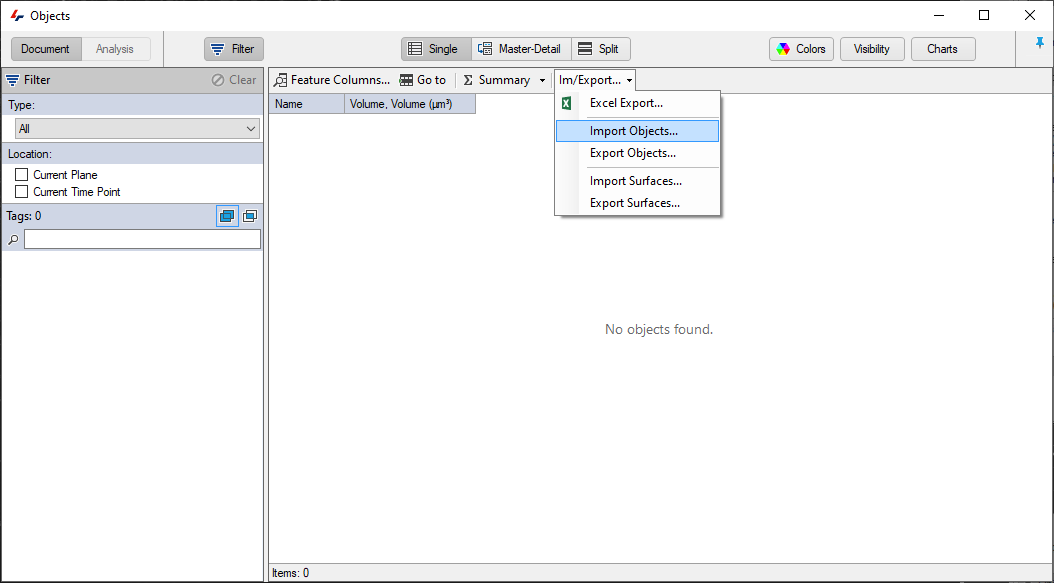The height and width of the screenshot is (583, 1054).
Task: Click the Colors button
Action: pyautogui.click(x=800, y=48)
